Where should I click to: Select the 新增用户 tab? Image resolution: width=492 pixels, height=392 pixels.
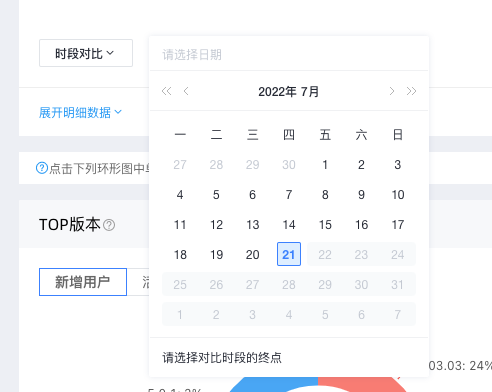click(83, 282)
